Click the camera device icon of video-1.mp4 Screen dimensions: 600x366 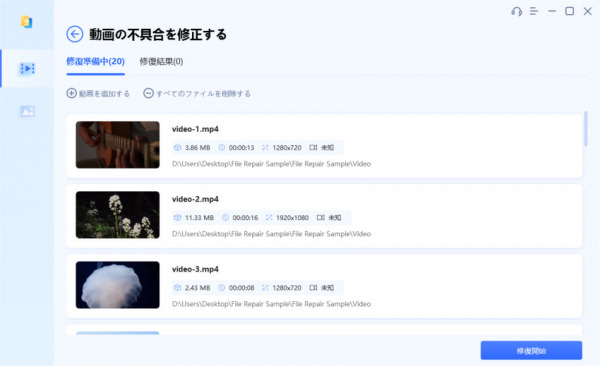(313, 147)
